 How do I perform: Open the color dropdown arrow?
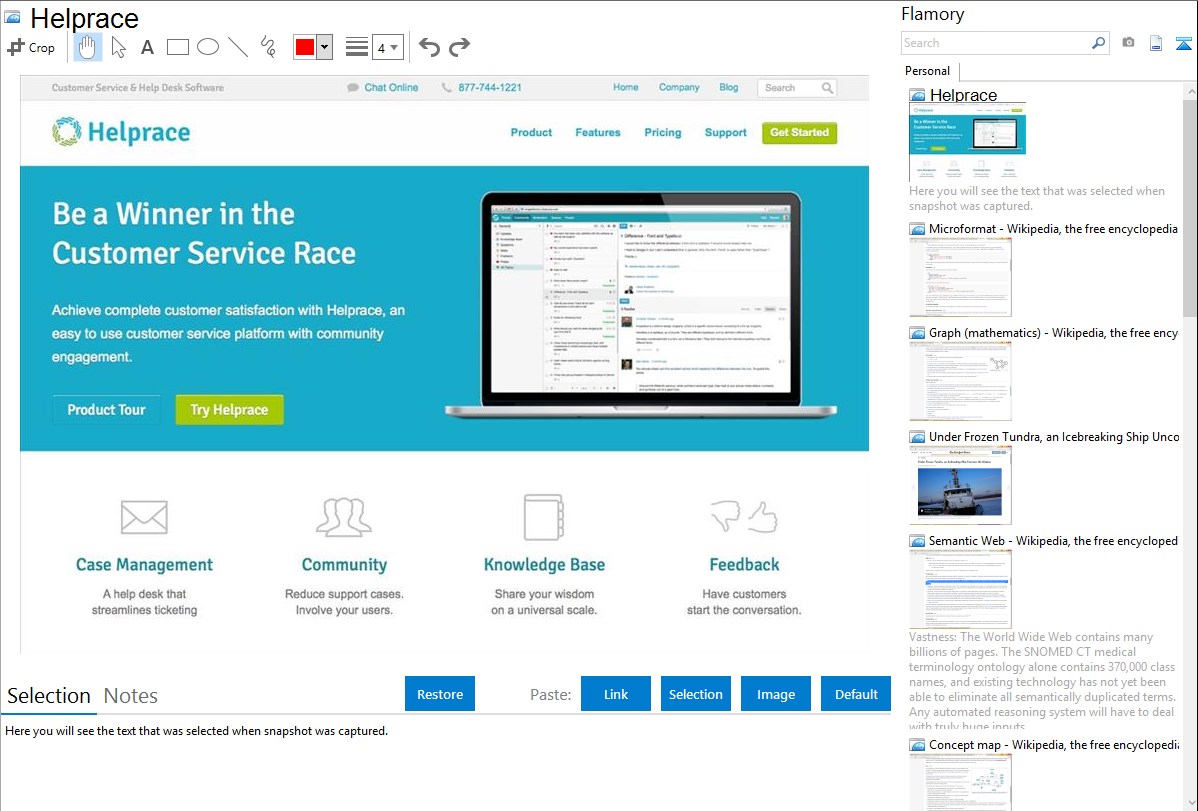(x=325, y=47)
